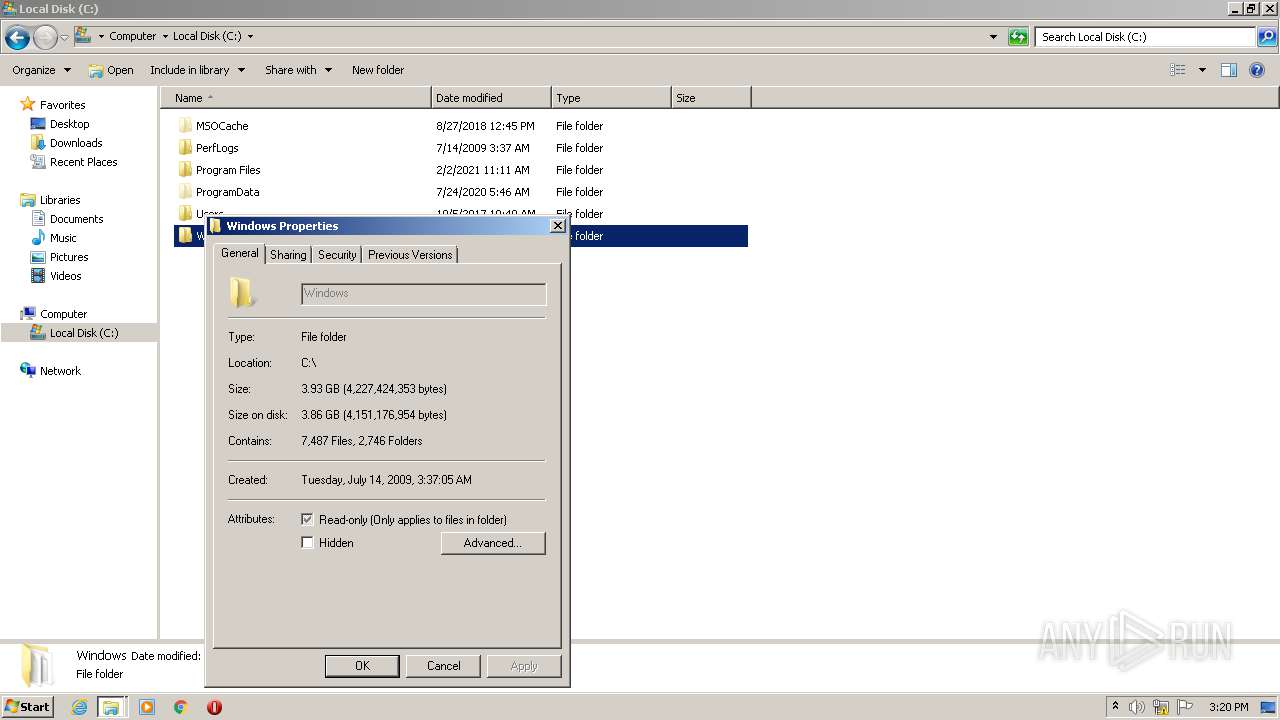Click the network tray icon

coord(1161,707)
